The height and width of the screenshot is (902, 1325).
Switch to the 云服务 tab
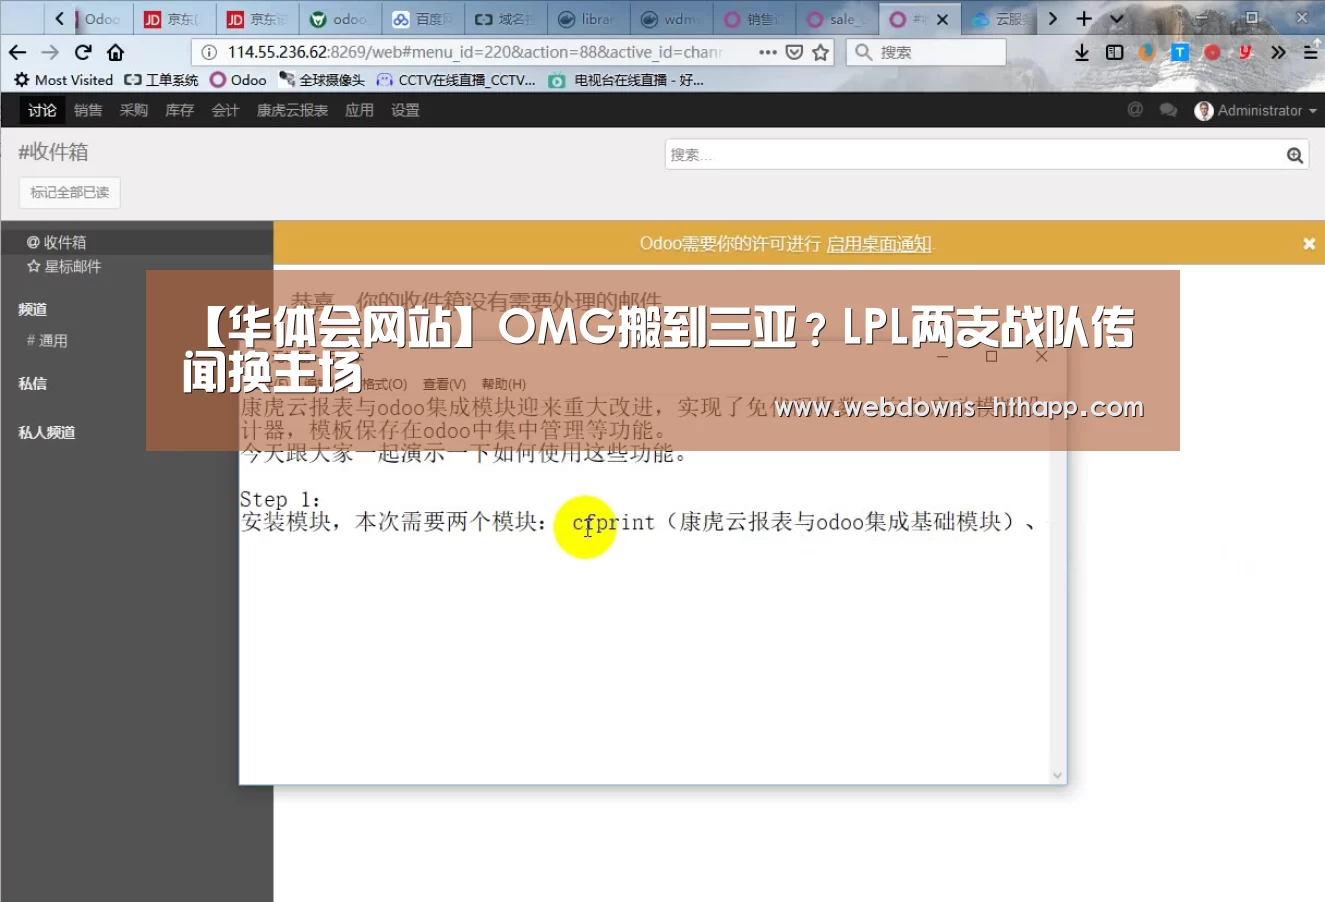[x=1000, y=19]
